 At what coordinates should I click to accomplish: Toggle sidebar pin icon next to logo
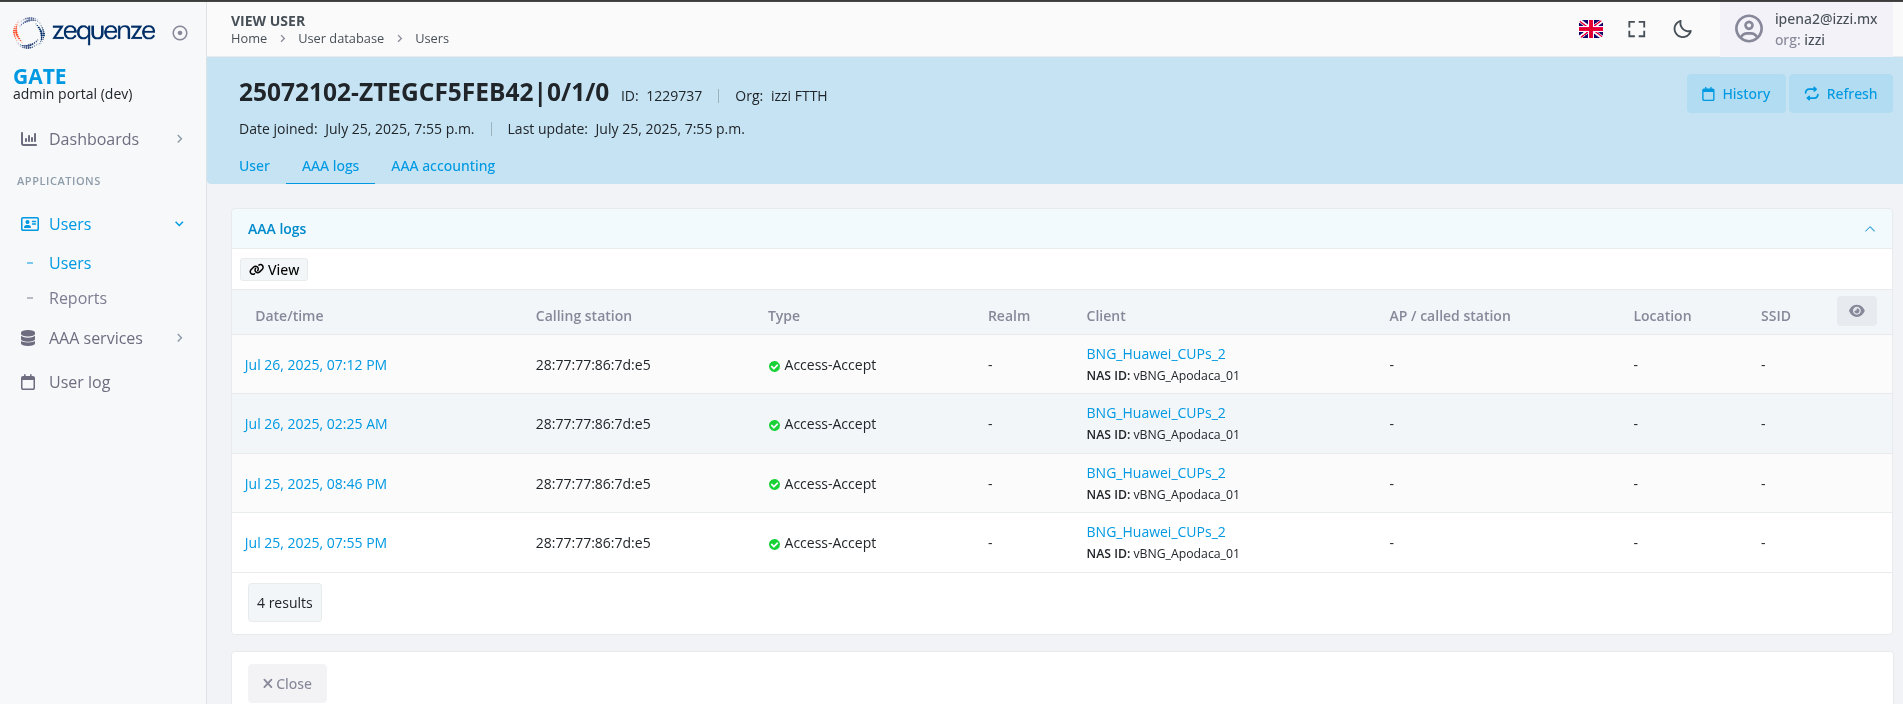(x=180, y=33)
